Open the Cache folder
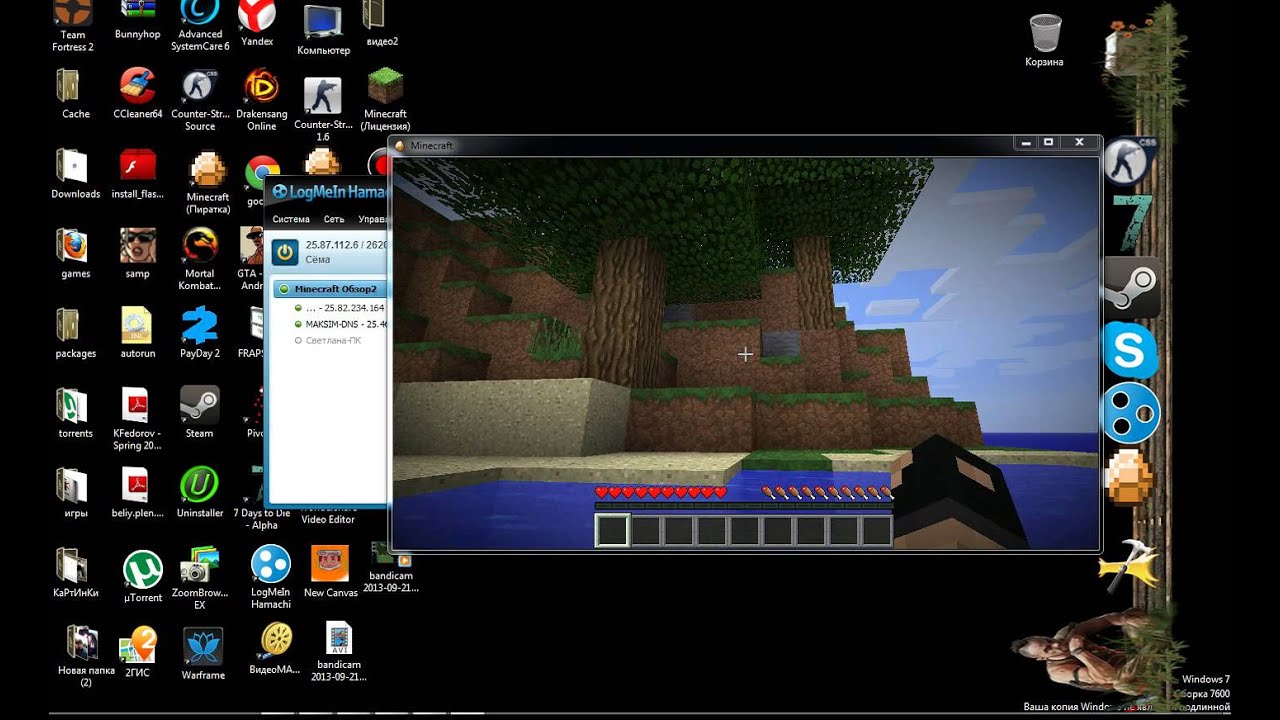Image resolution: width=1280 pixels, height=720 pixels. pos(76,94)
